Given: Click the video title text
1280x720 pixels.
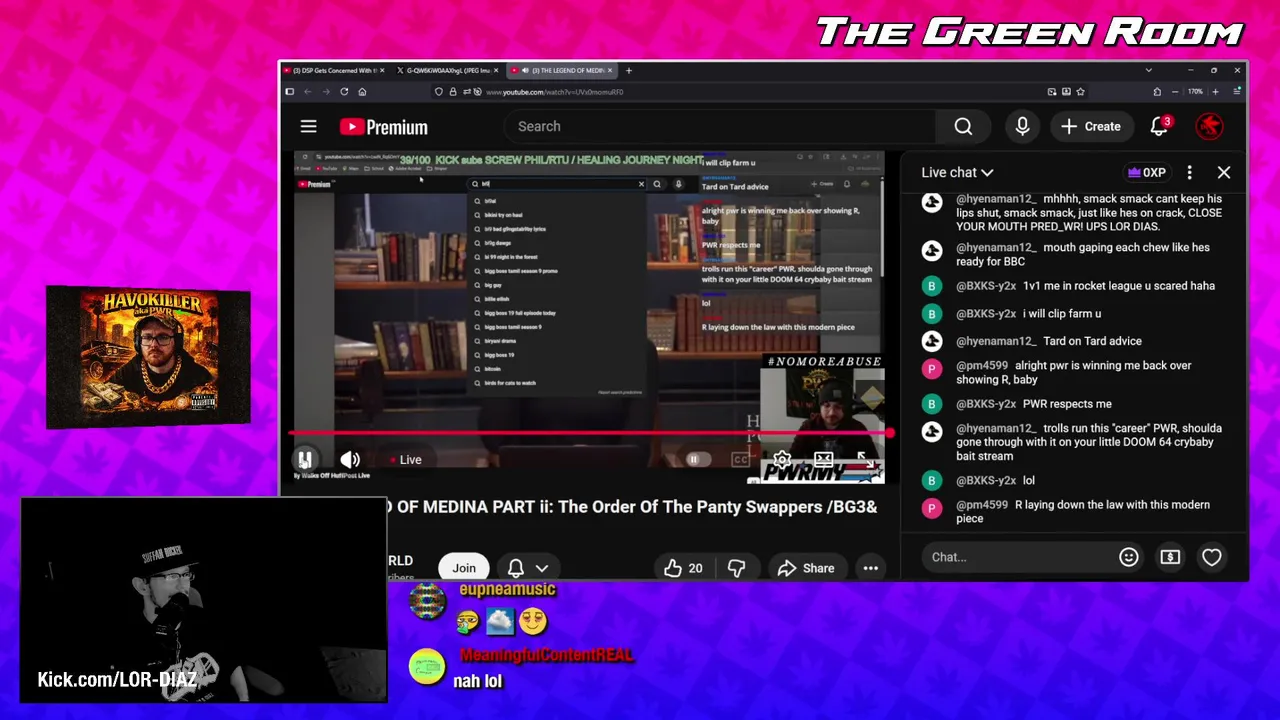Looking at the screenshot, I should (x=632, y=507).
